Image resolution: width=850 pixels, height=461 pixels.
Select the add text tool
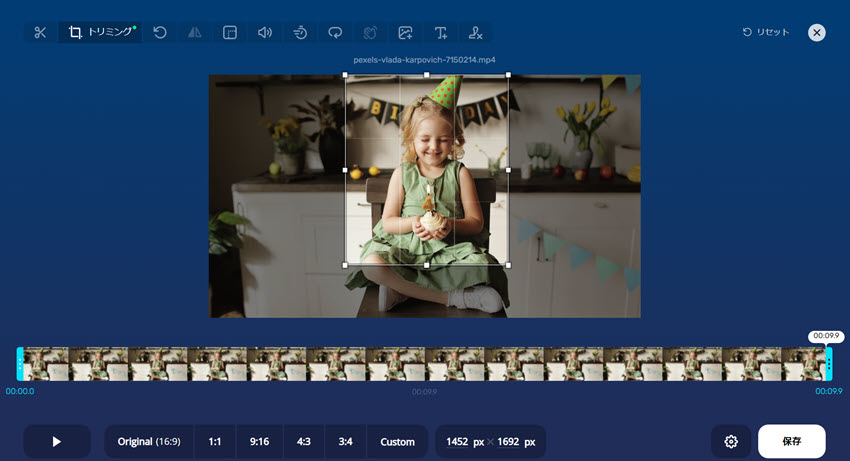tap(440, 33)
